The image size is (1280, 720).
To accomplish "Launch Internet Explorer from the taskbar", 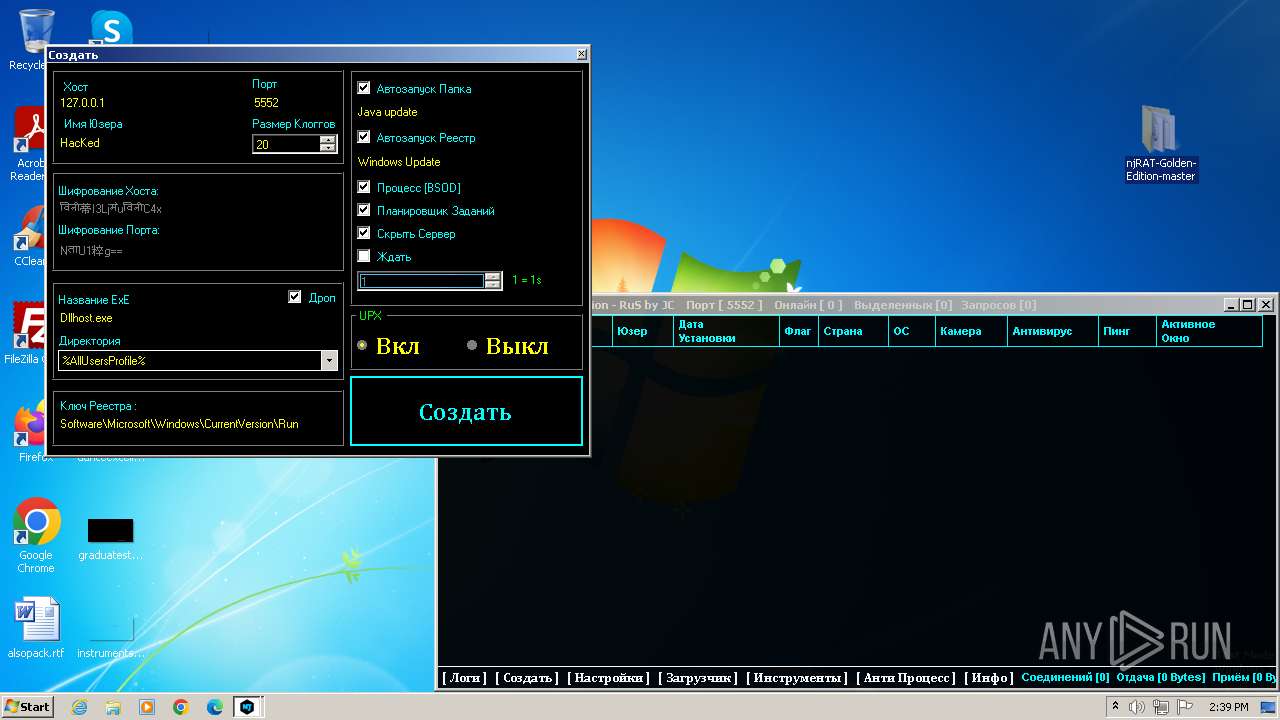I will pos(79,707).
